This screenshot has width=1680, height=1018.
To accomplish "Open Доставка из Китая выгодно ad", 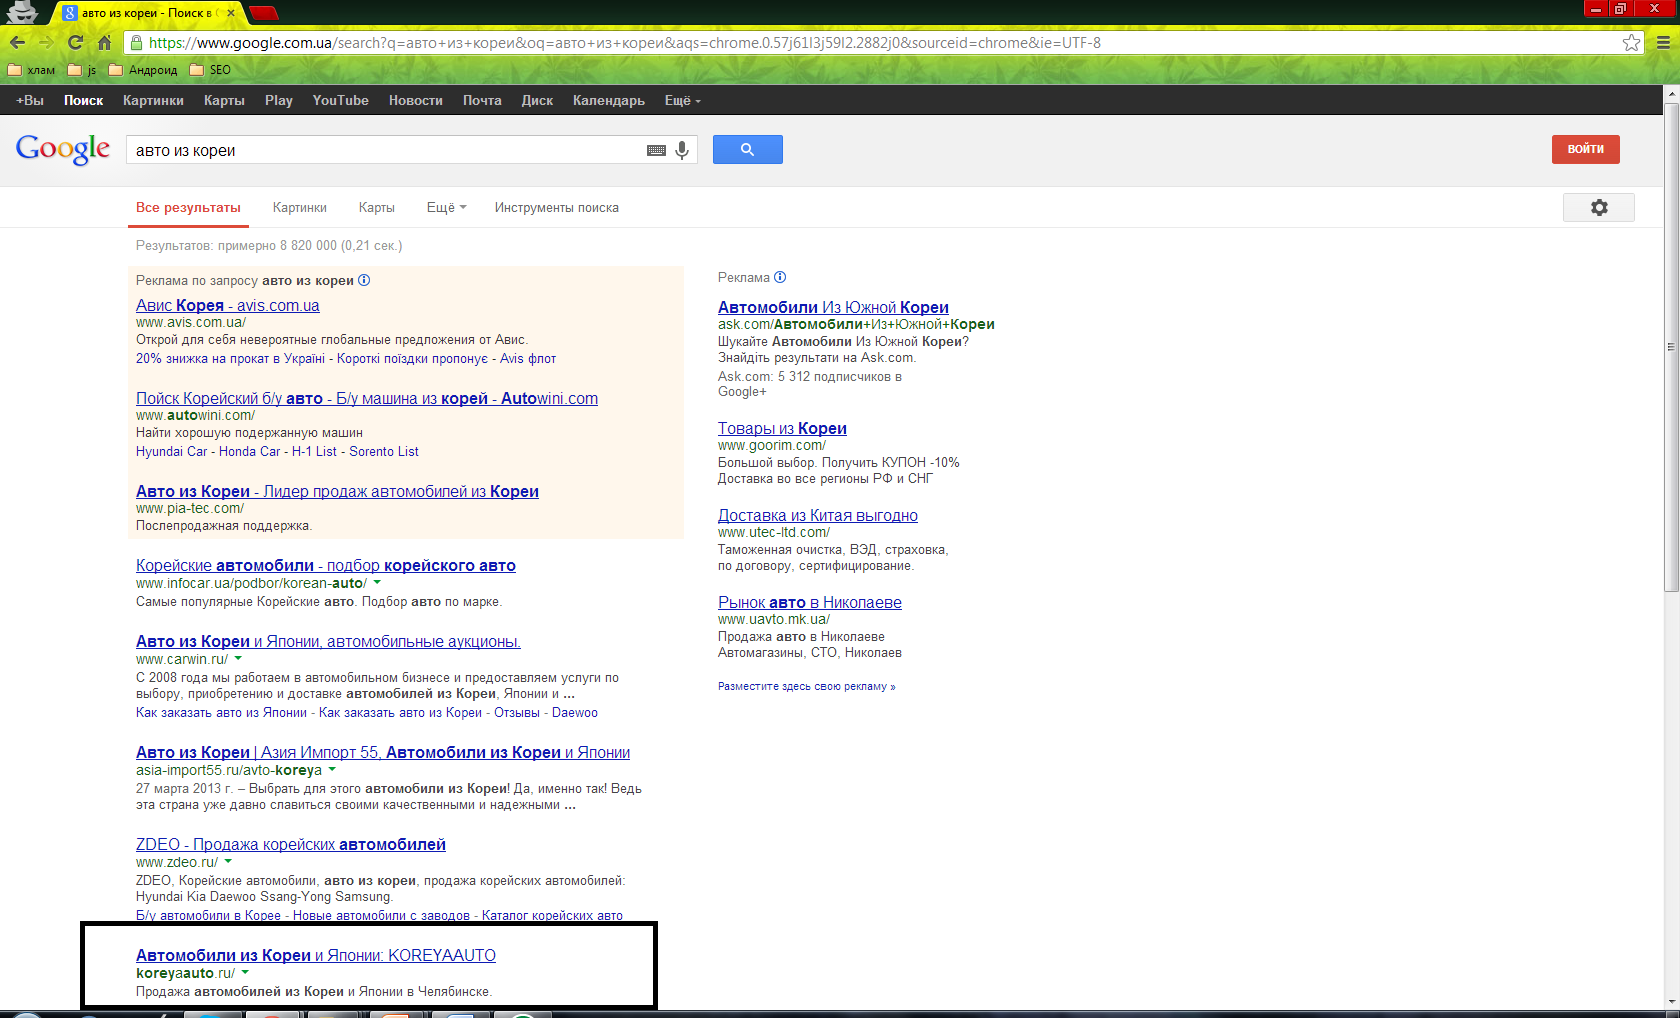I will tap(818, 515).
